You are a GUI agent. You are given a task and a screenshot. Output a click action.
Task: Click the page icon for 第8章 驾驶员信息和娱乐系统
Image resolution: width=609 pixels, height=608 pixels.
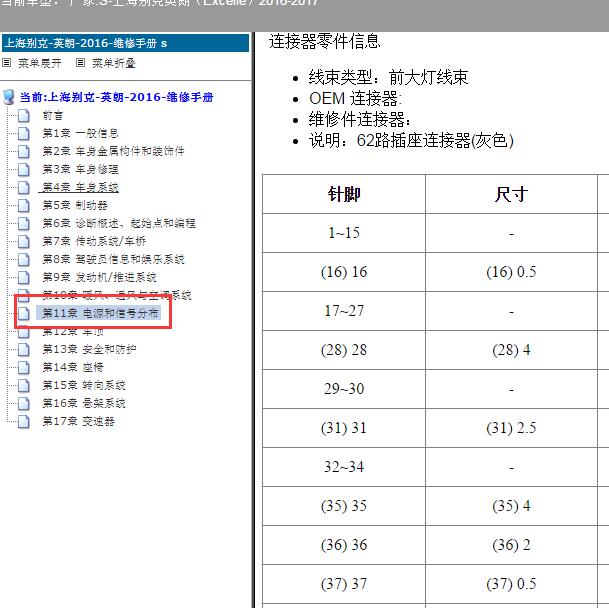24,259
